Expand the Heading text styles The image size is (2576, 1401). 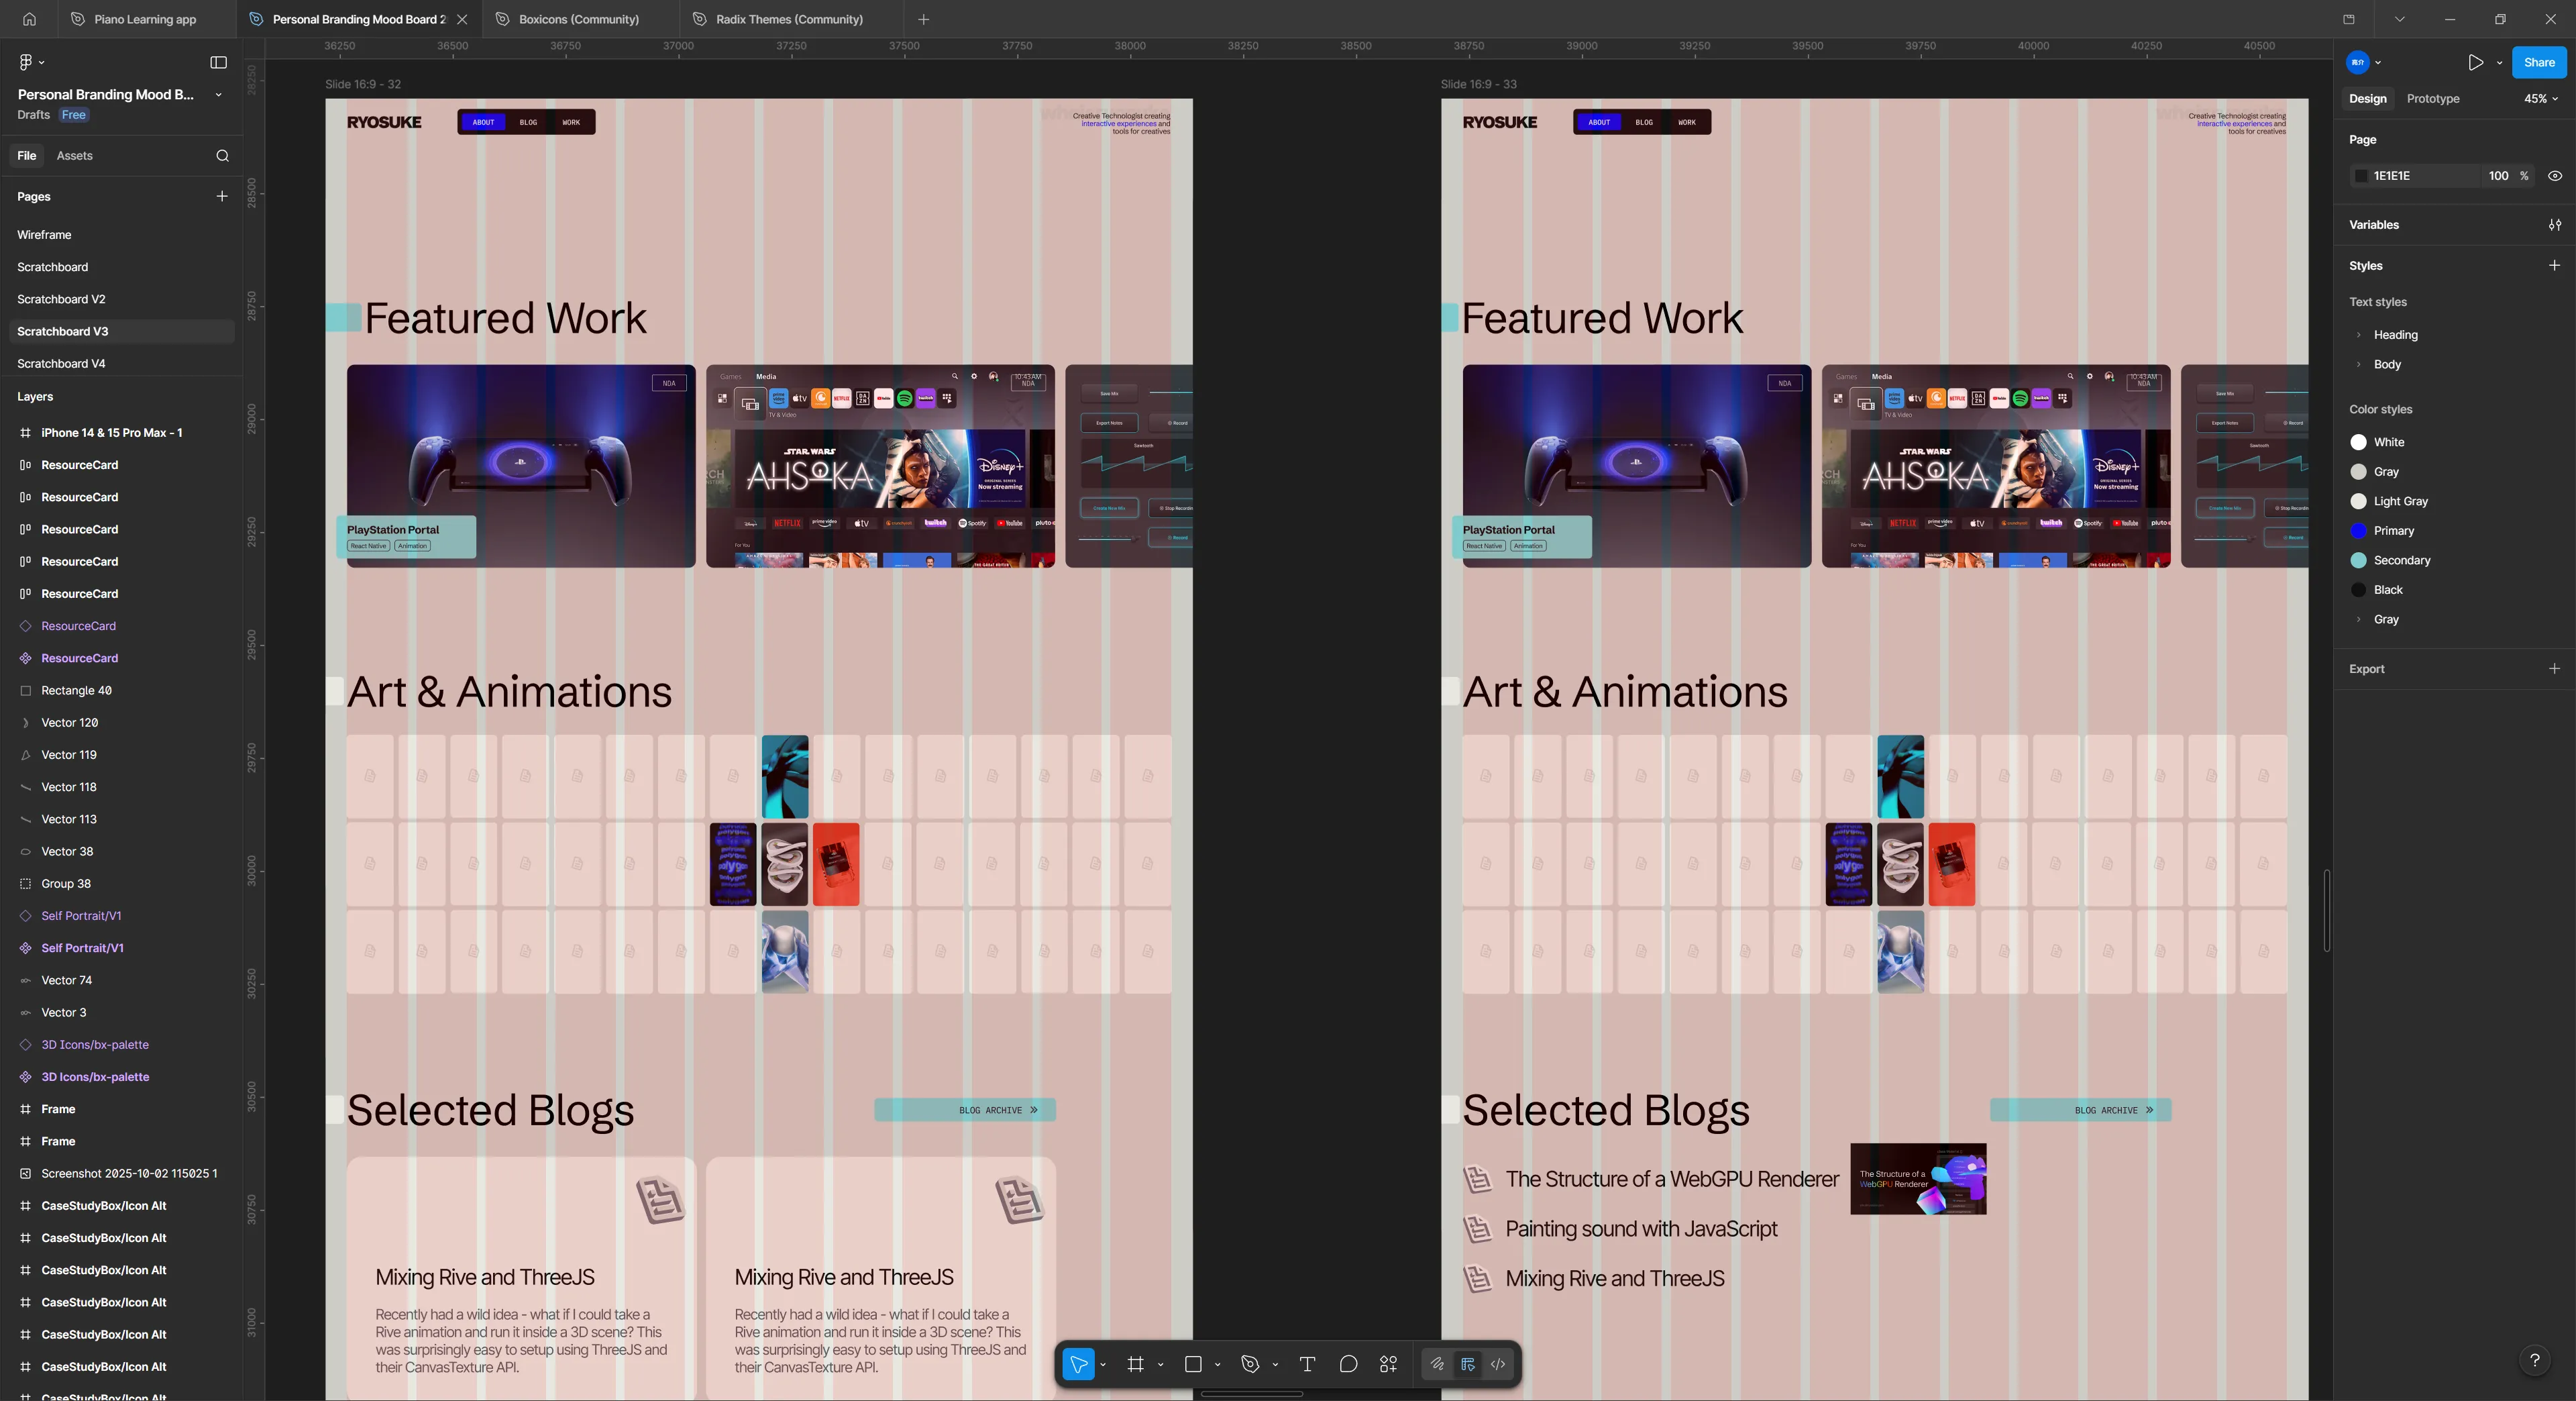pyautogui.click(x=2360, y=335)
